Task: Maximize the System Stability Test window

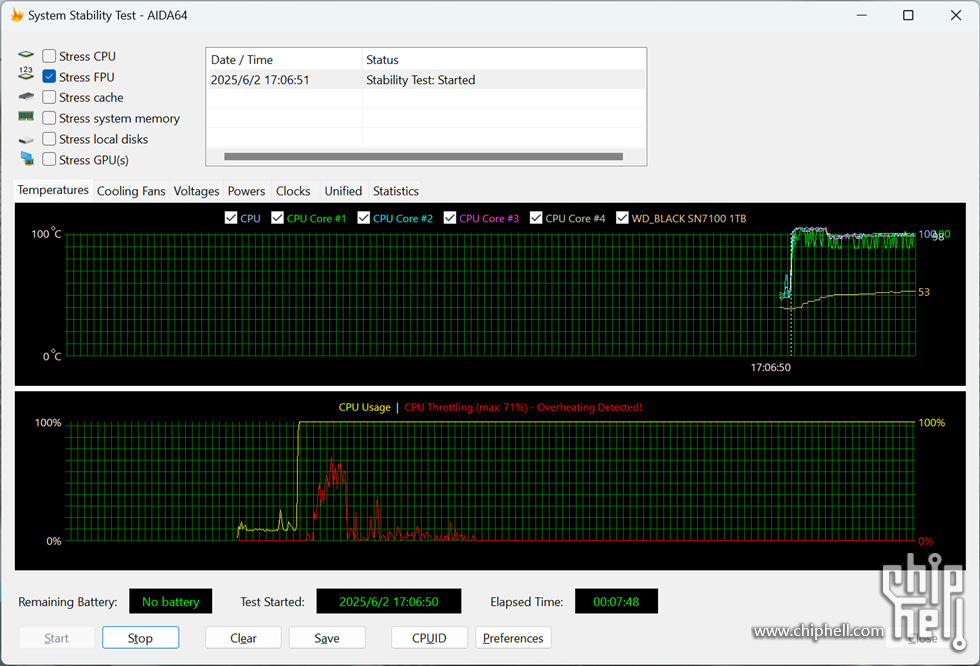Action: pyautogui.click(x=908, y=15)
